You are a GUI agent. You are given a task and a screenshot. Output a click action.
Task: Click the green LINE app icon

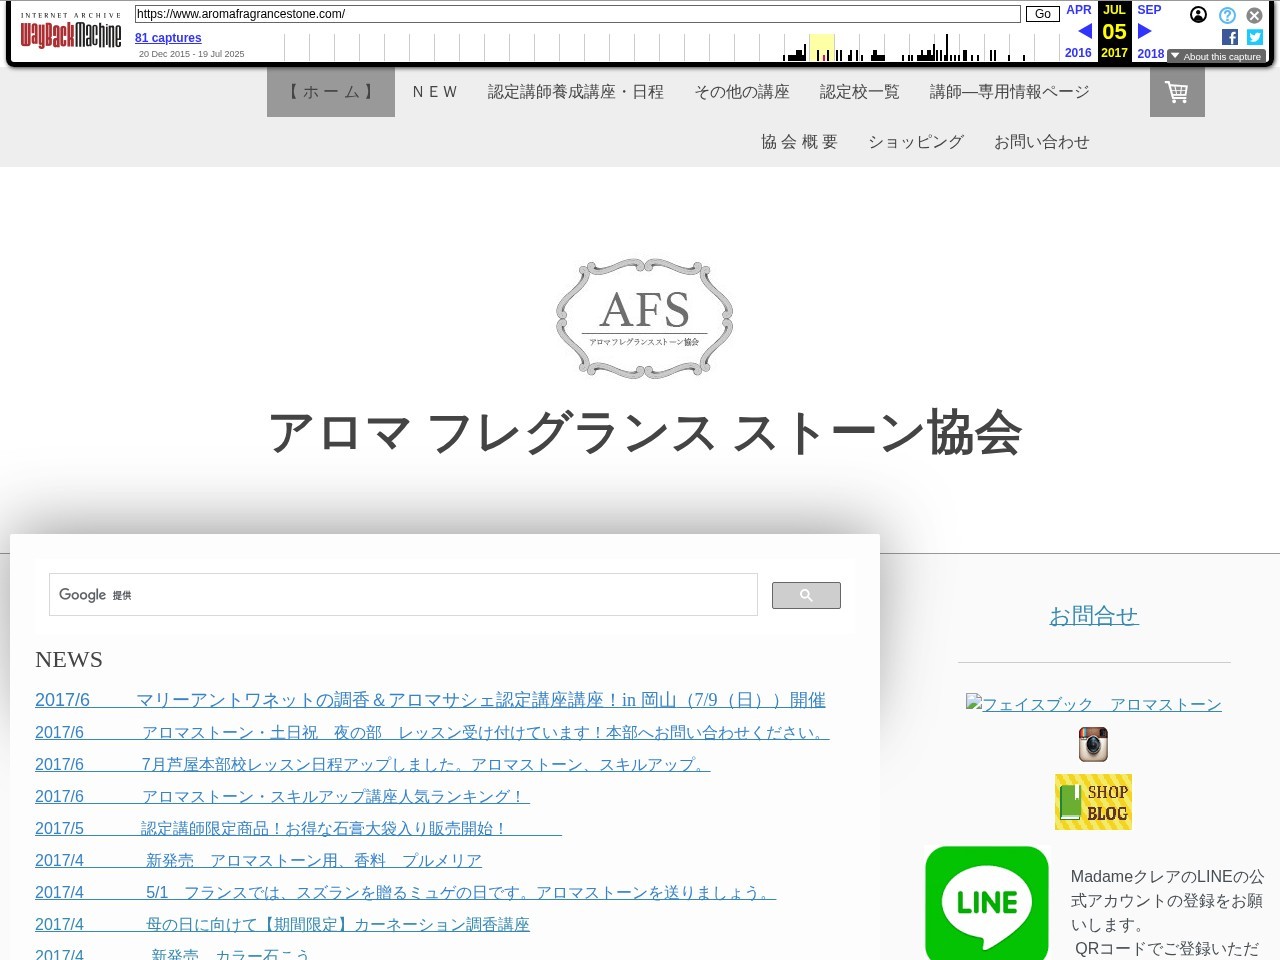tap(986, 903)
